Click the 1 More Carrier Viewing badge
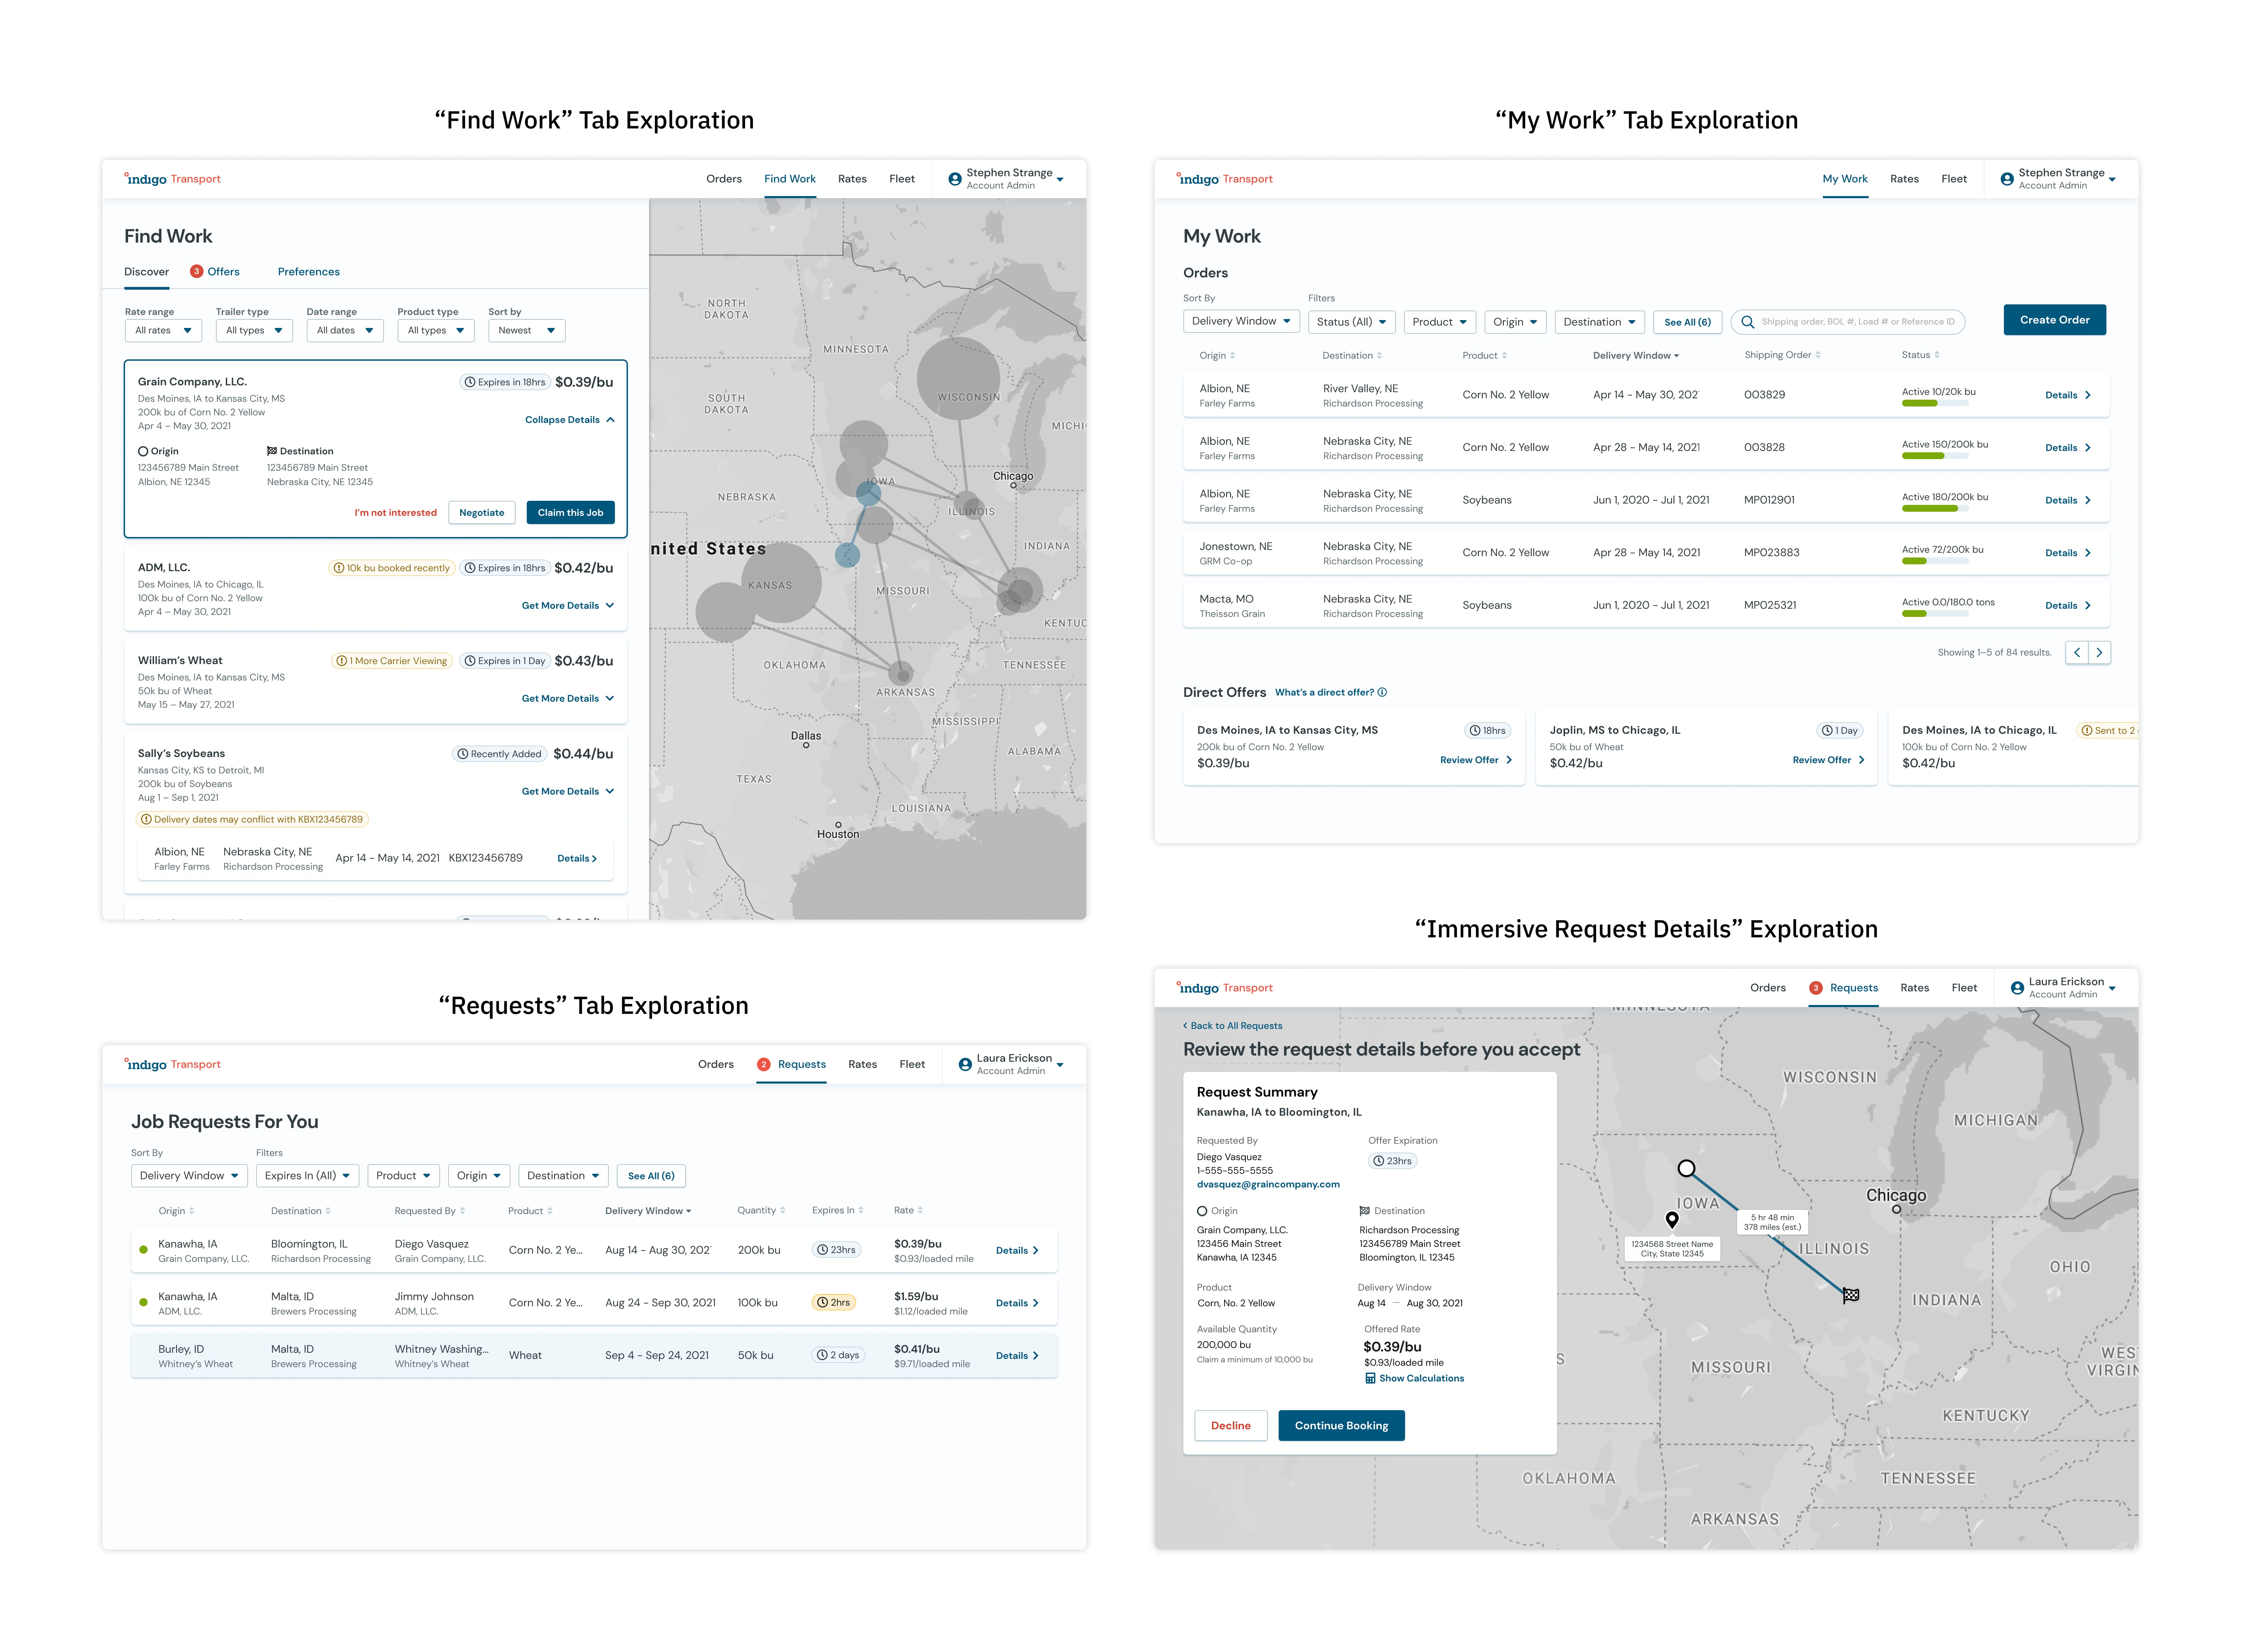Image resolution: width=2241 pixels, height=1652 pixels. tap(391, 661)
